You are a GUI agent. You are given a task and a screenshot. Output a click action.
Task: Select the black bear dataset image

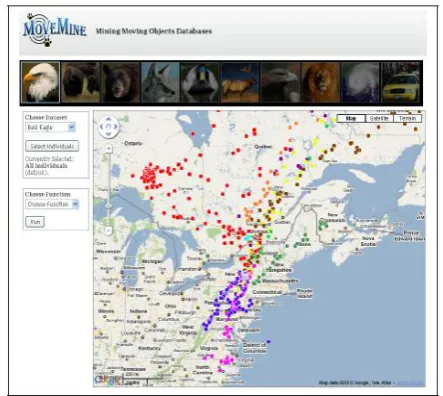point(120,82)
